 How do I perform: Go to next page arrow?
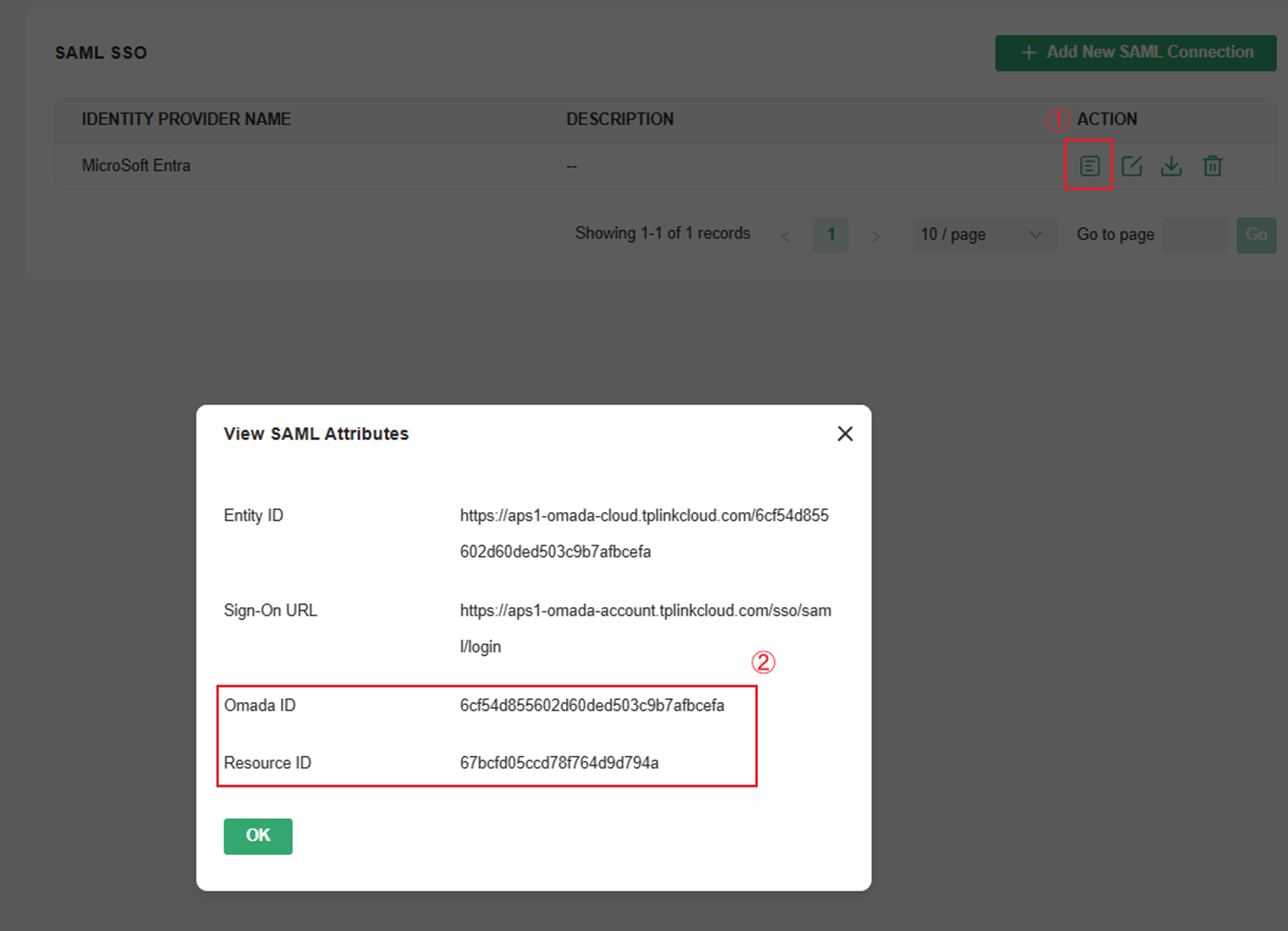pos(876,236)
